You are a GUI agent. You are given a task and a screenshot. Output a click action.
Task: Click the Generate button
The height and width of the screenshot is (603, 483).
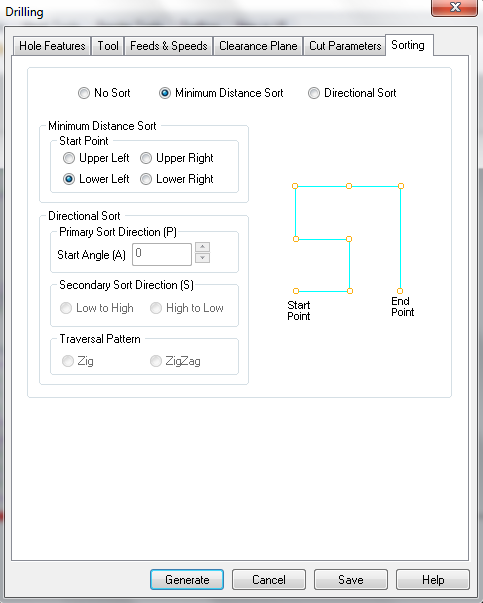tap(187, 580)
